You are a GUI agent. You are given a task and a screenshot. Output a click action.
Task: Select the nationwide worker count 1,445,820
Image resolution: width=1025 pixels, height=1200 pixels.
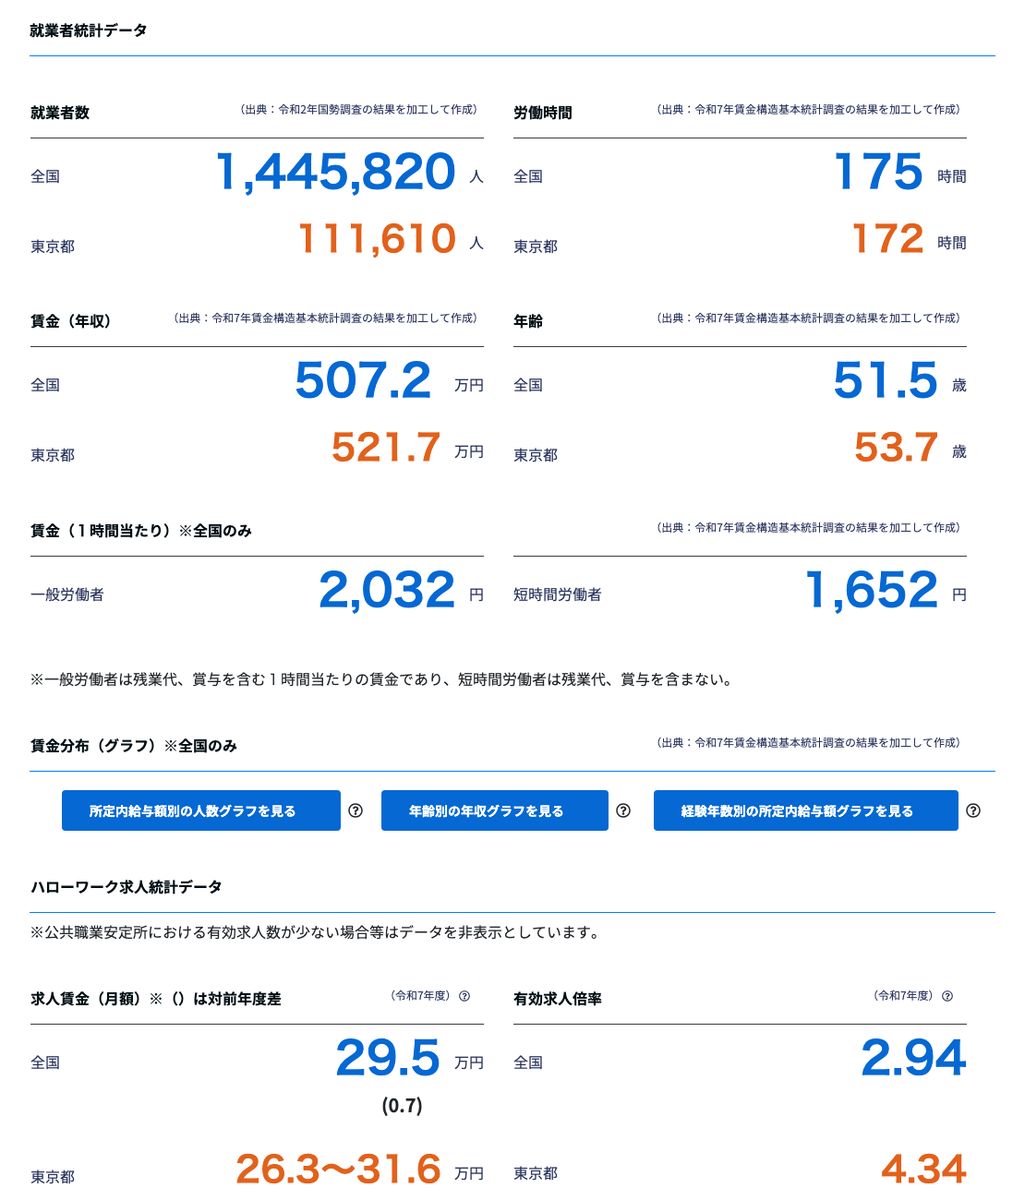coord(336,172)
